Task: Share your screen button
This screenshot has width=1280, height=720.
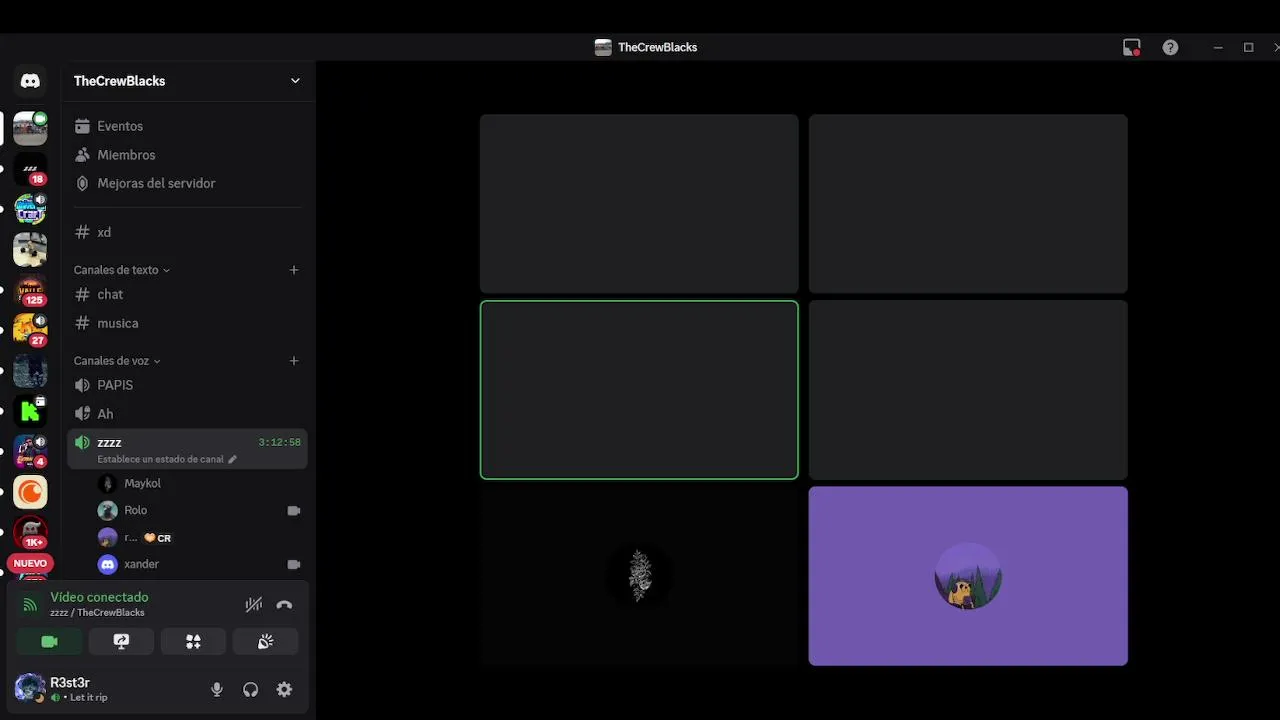Action: point(121,642)
